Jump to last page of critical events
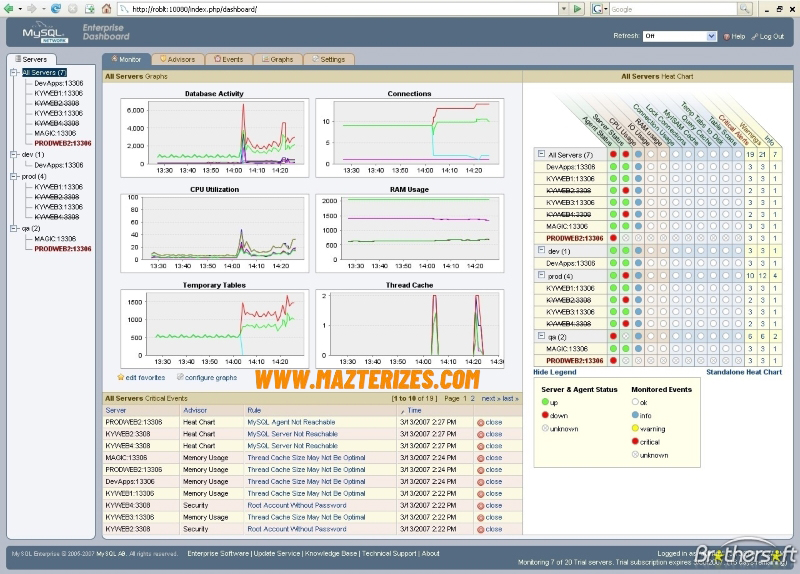Screen dimensions: 800x574 (510, 398)
